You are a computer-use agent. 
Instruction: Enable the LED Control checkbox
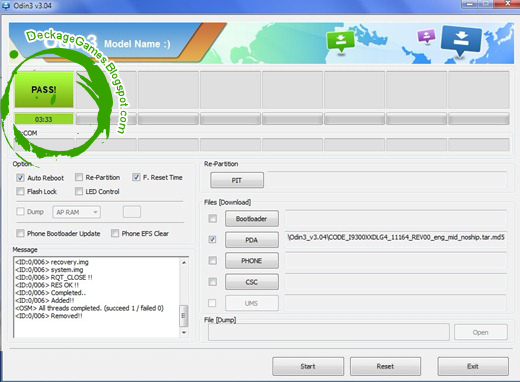[79, 191]
